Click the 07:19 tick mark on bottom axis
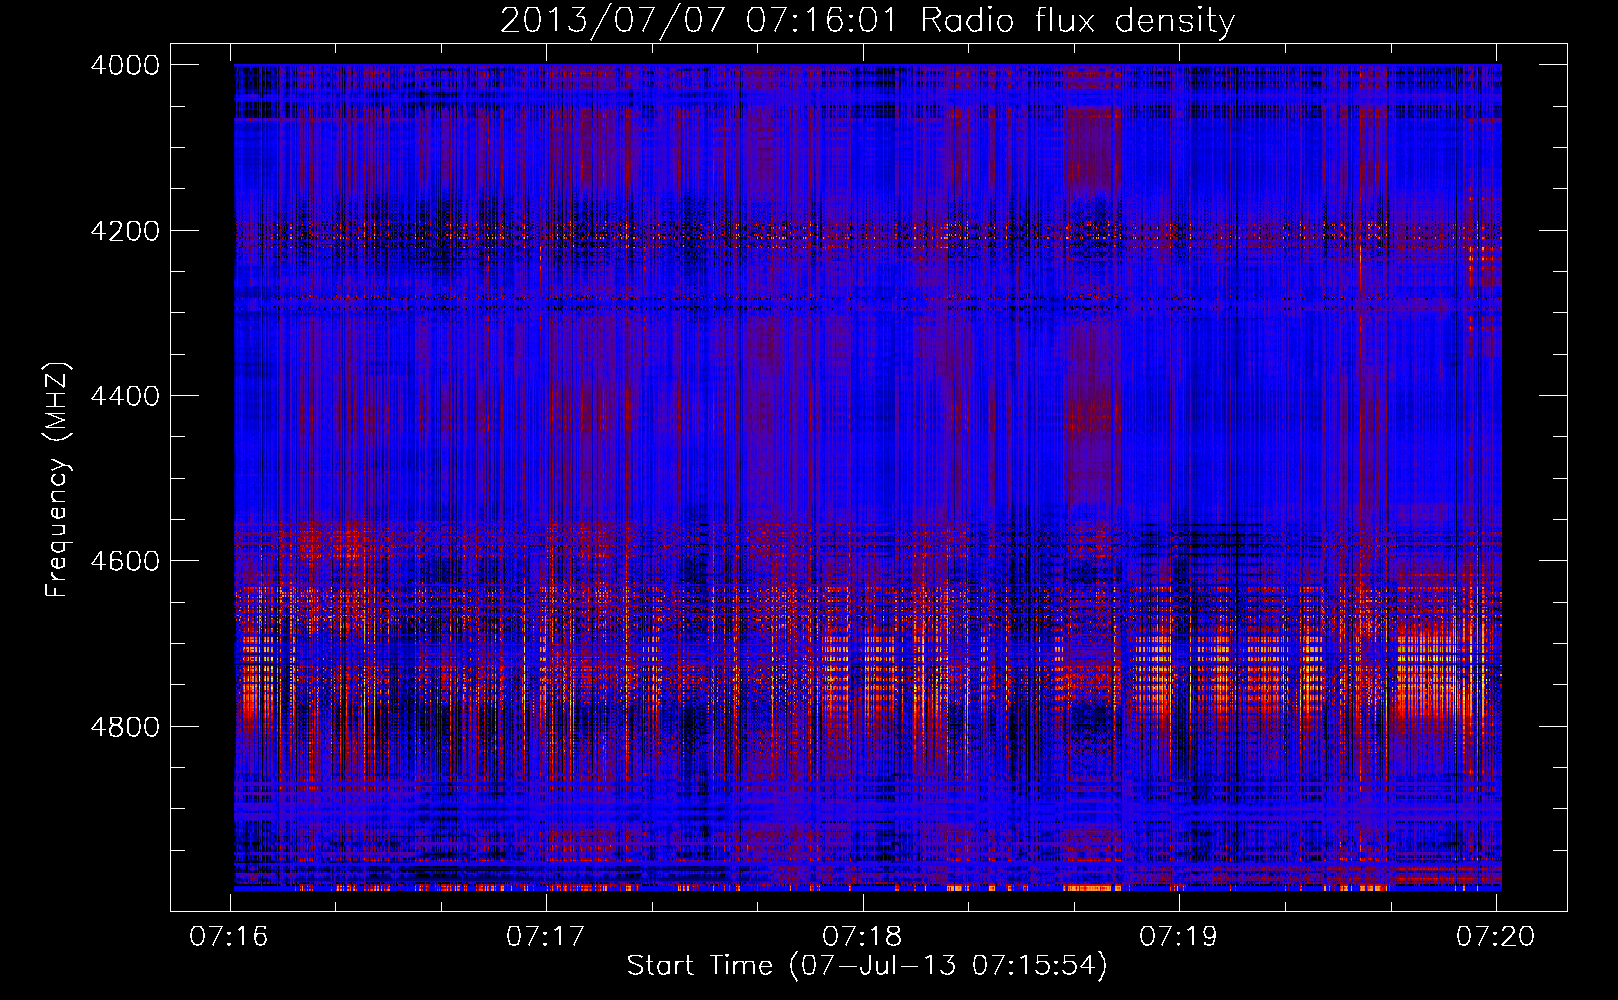Screen dimensions: 1618x1000 (1180, 901)
